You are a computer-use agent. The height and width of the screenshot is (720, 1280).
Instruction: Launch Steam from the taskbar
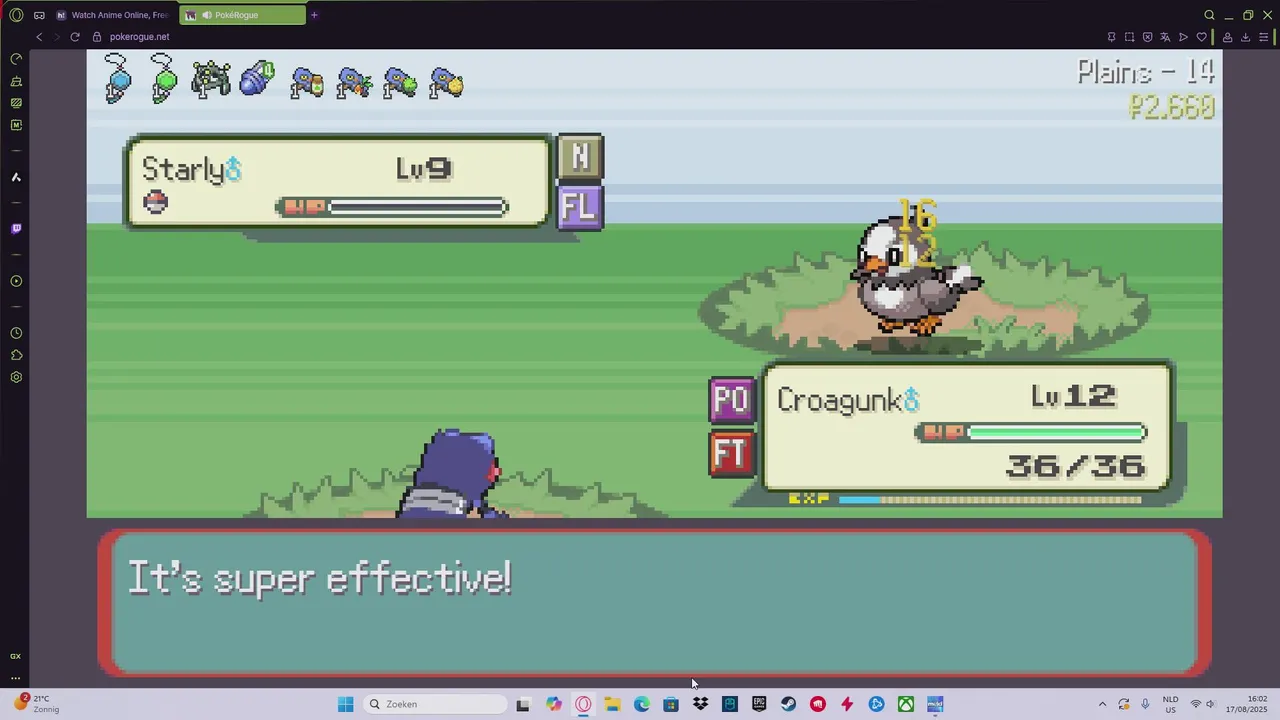tap(788, 704)
